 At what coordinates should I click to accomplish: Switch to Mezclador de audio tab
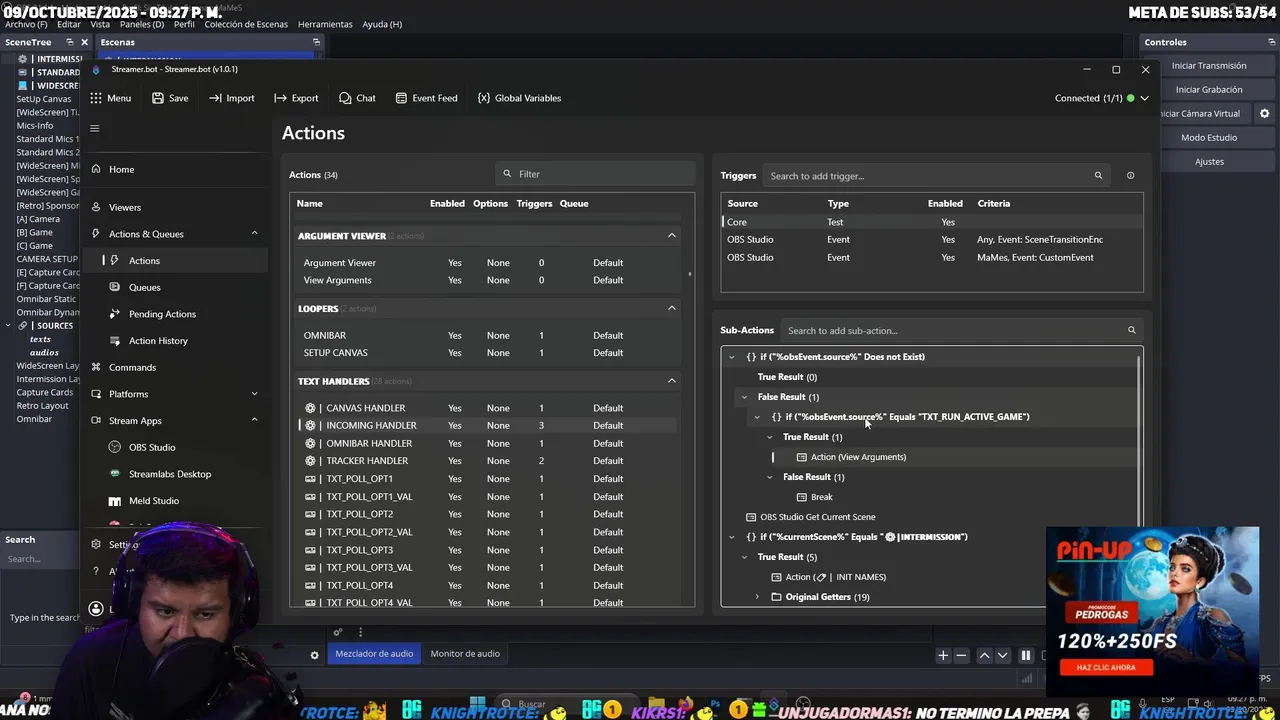(x=374, y=654)
